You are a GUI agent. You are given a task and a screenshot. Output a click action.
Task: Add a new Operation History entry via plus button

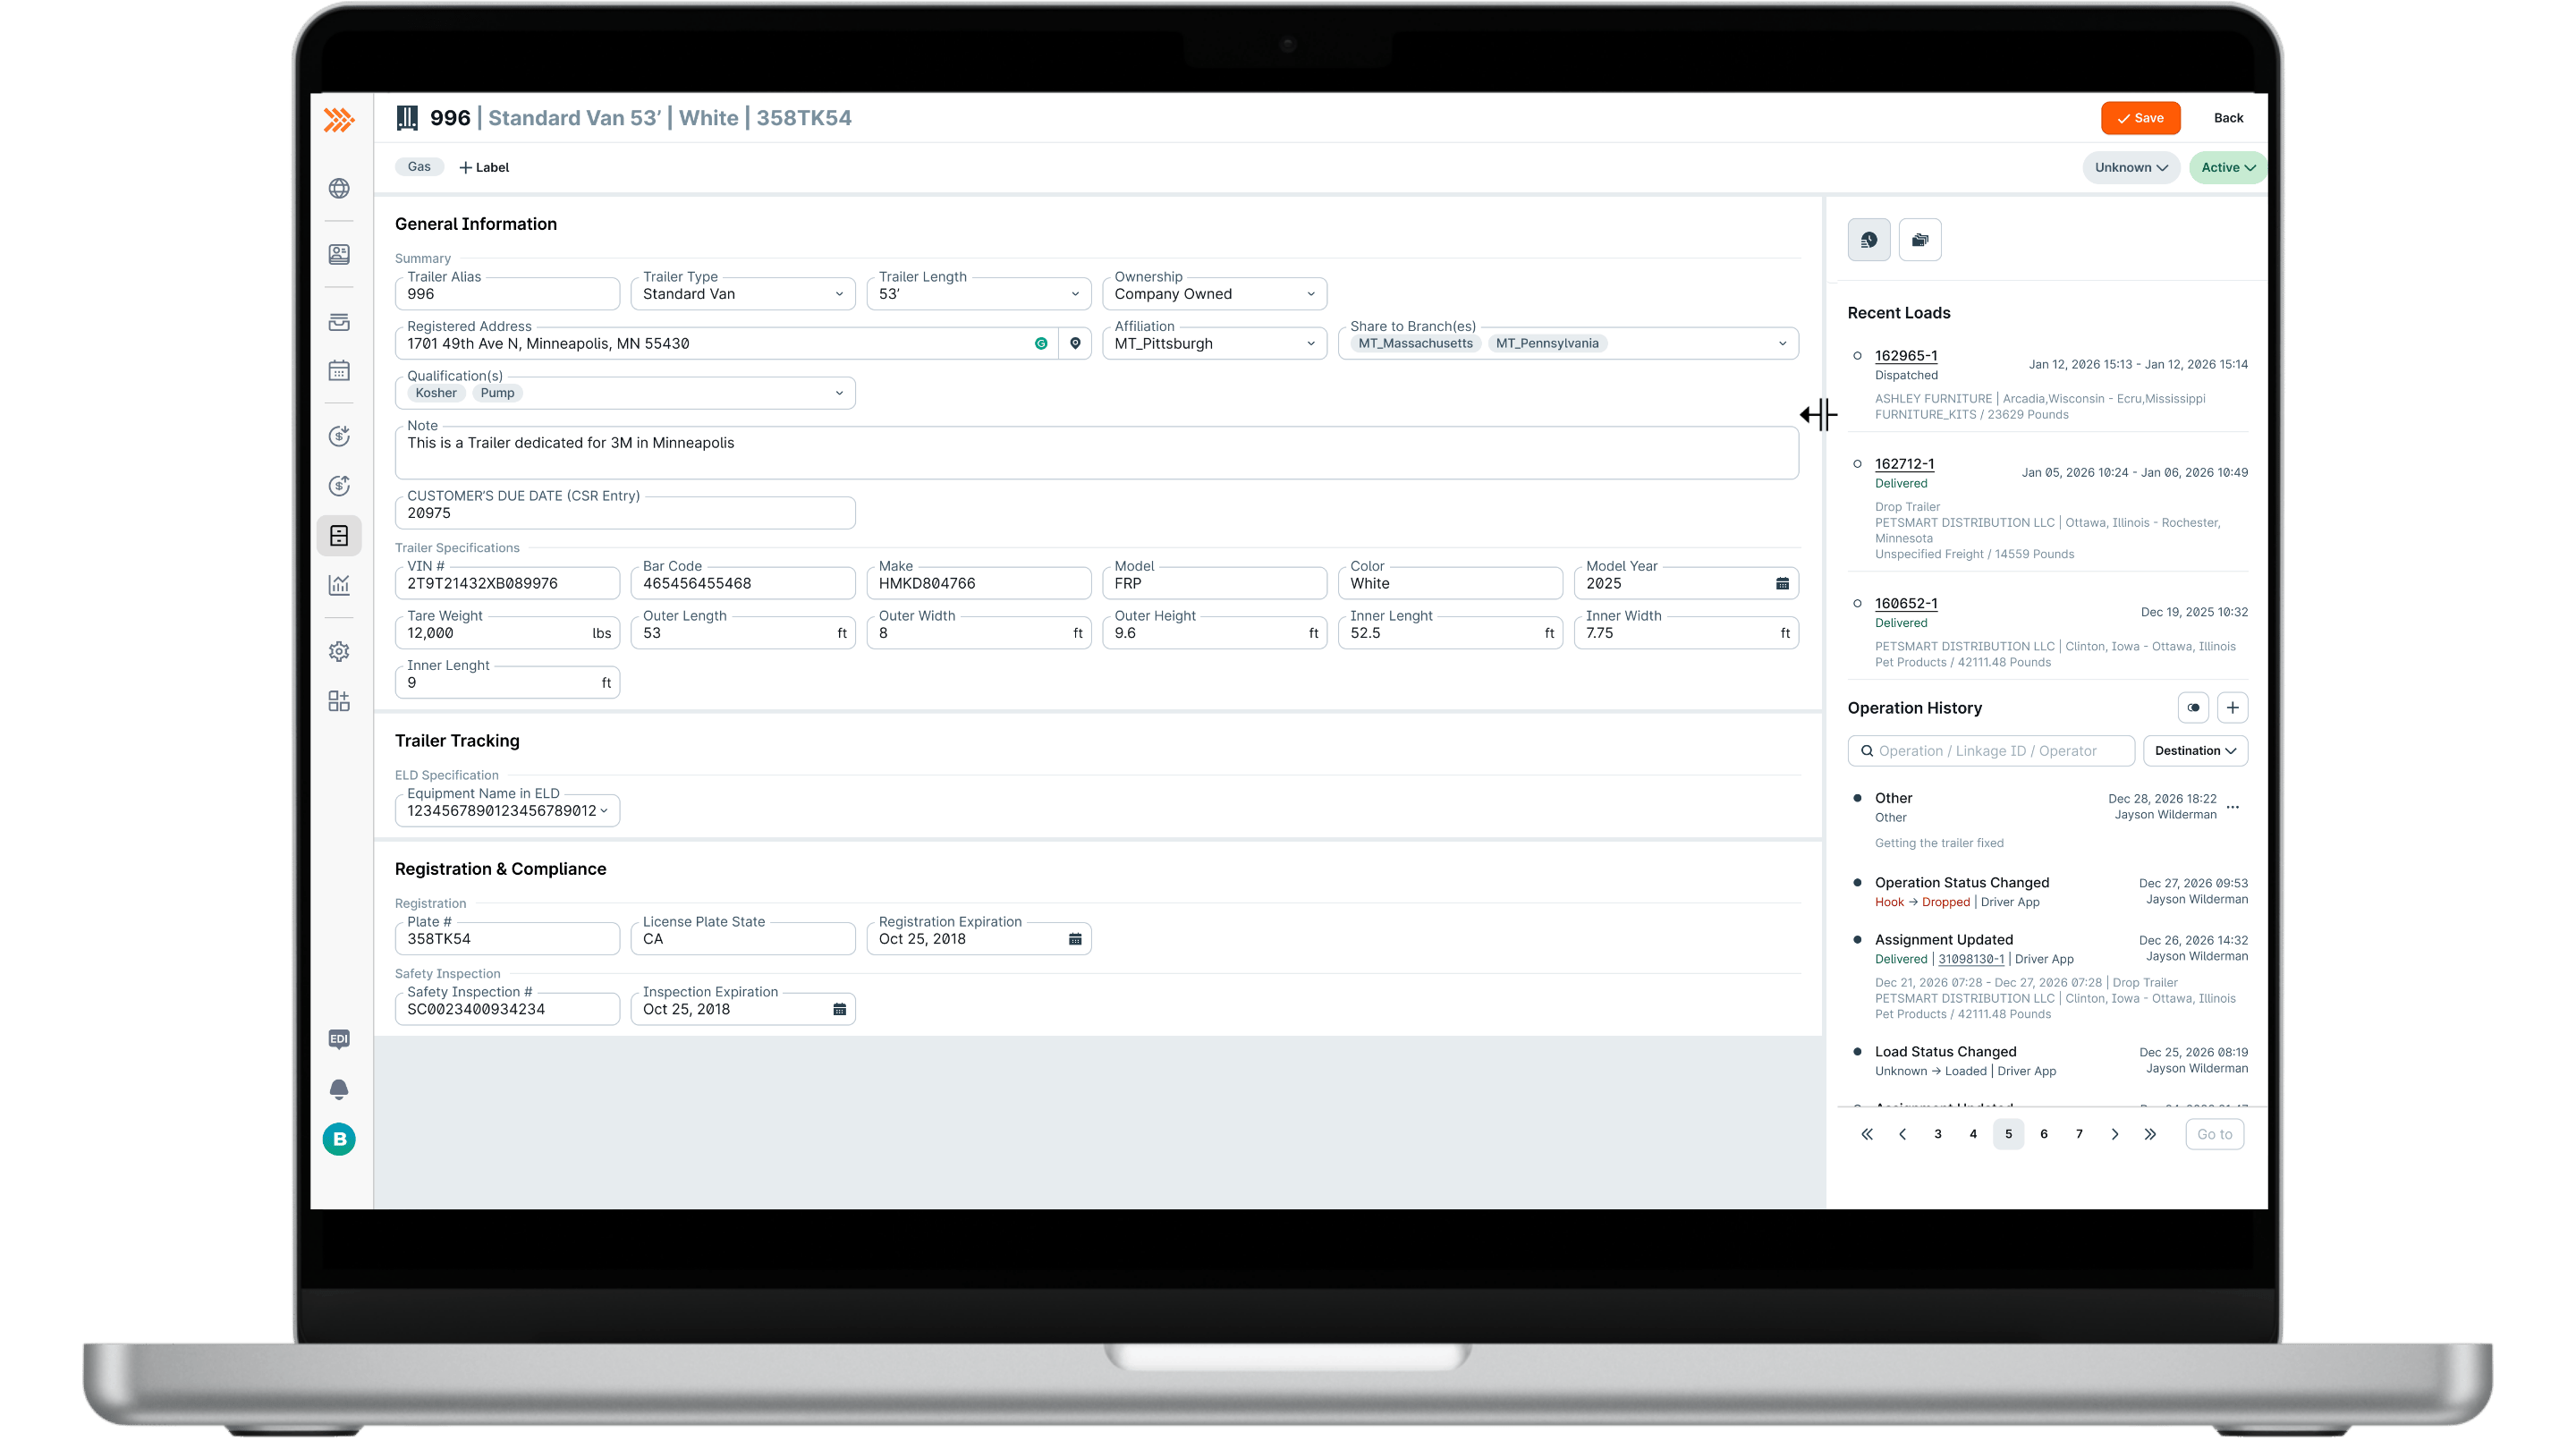[2234, 707]
